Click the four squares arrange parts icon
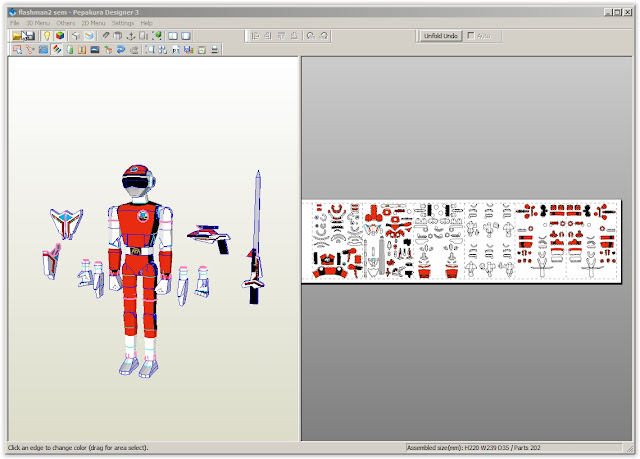Image resolution: width=640 pixels, height=459 pixels. point(163,50)
